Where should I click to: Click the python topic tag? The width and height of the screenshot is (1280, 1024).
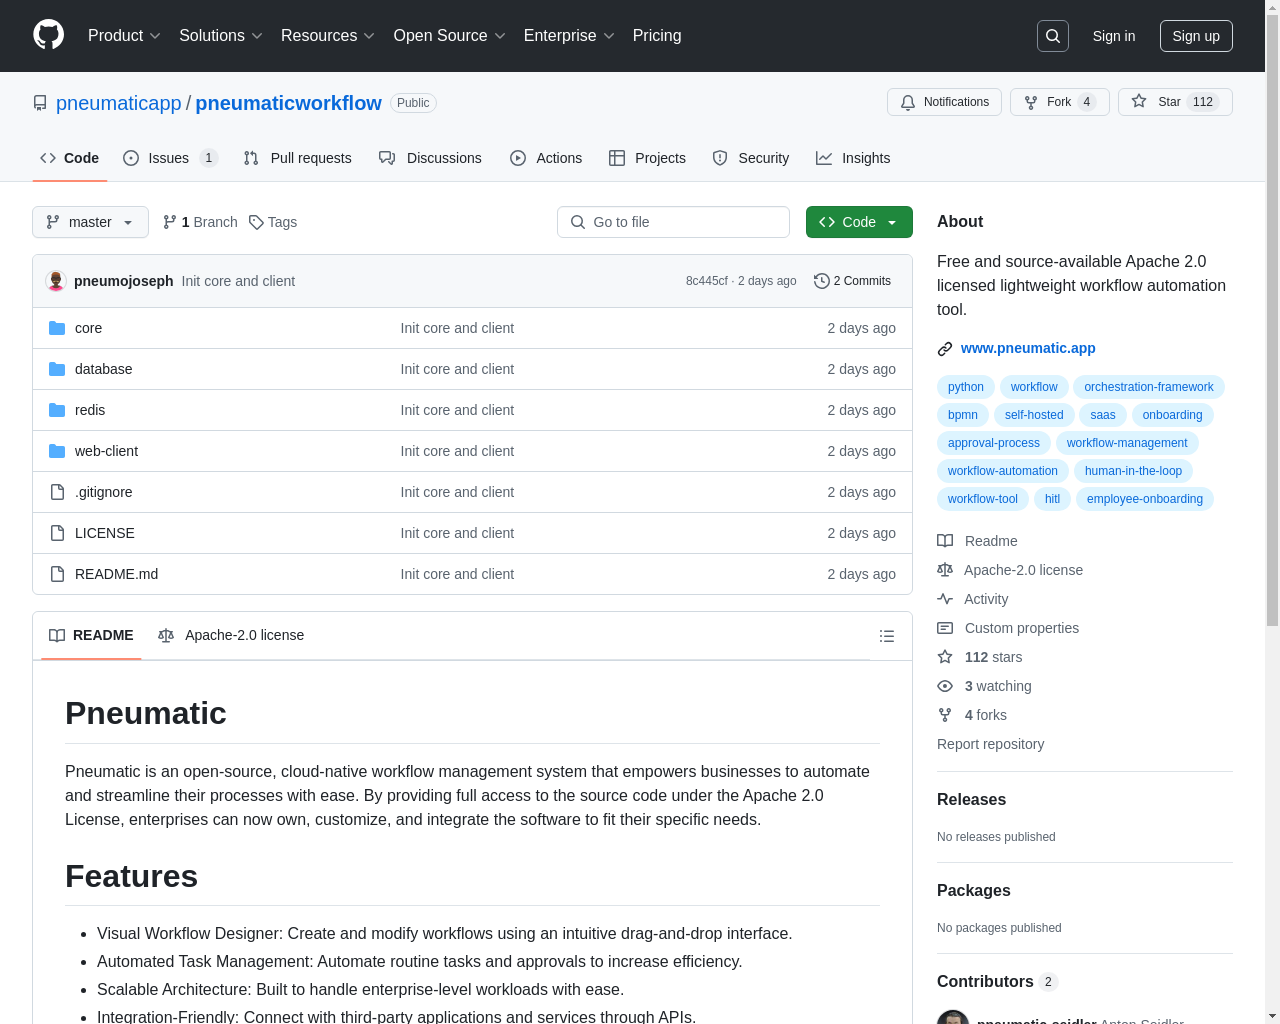(x=966, y=387)
